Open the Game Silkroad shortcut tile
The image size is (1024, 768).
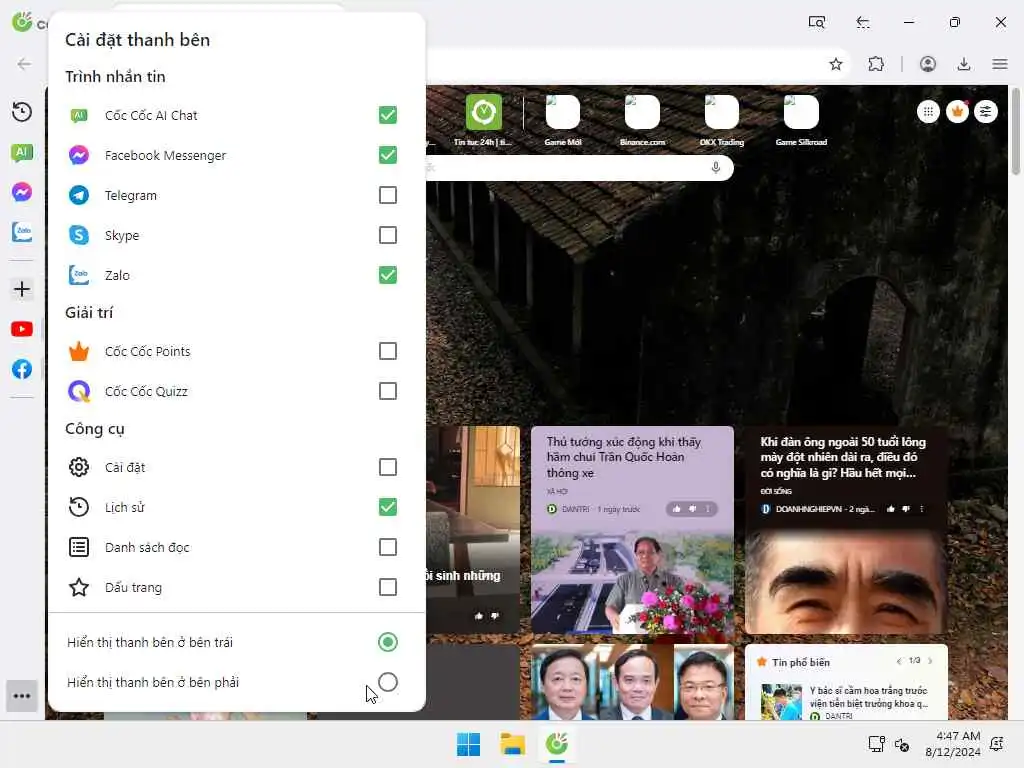801,120
